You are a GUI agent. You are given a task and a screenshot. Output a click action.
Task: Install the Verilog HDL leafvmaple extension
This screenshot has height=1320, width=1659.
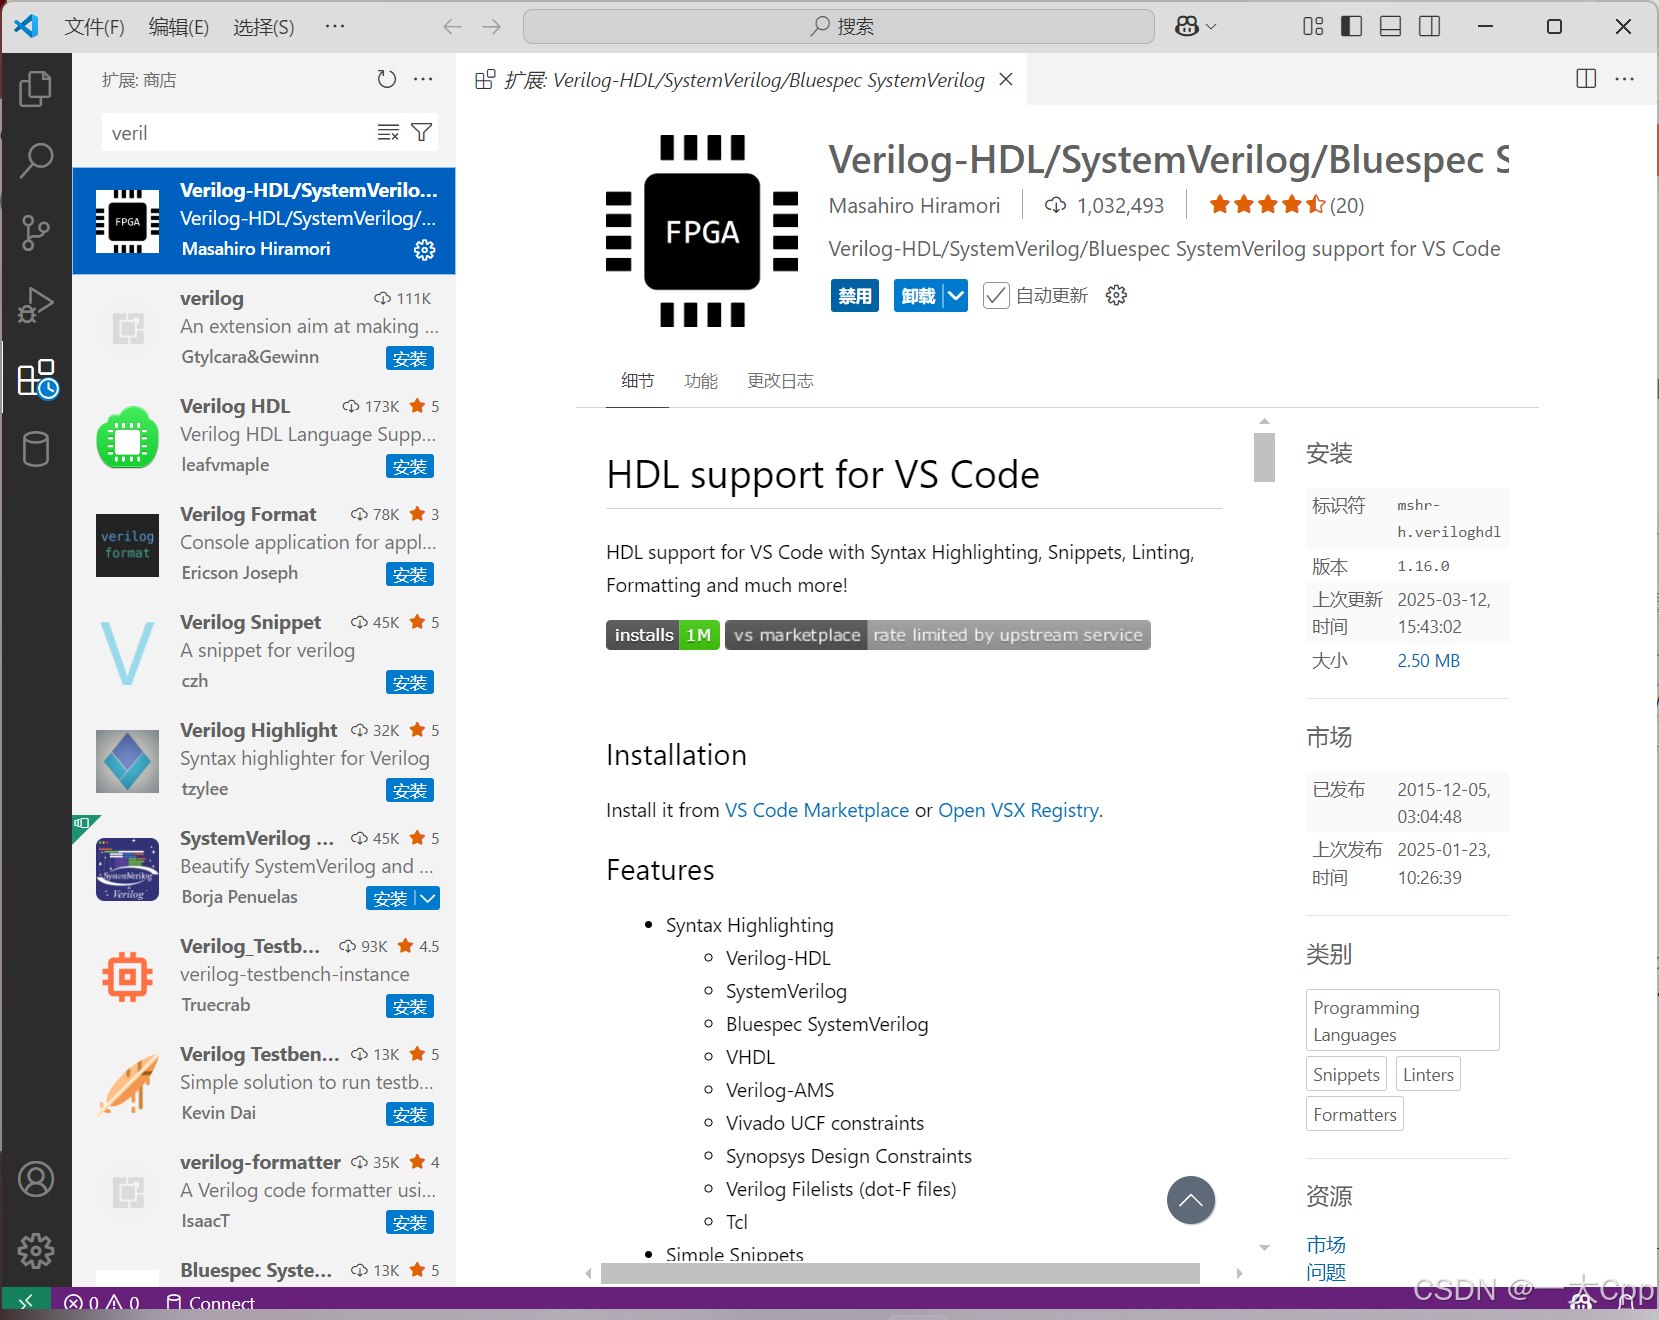click(410, 466)
